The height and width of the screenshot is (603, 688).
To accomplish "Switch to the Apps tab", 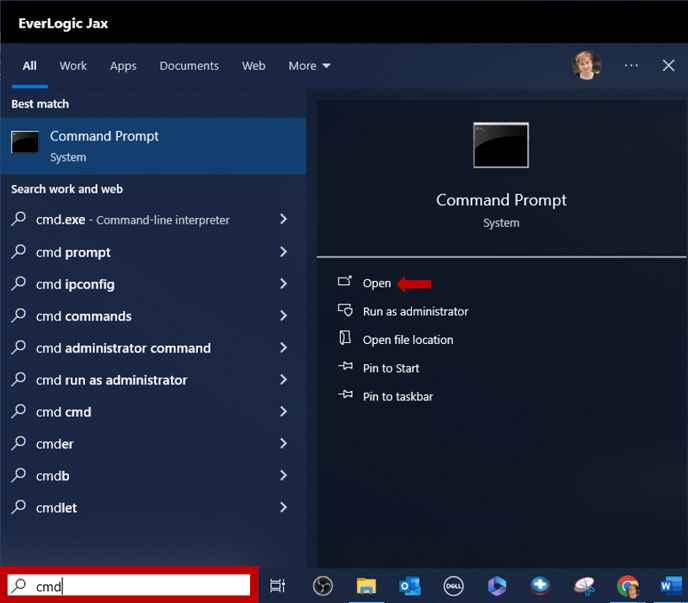I will point(123,66).
